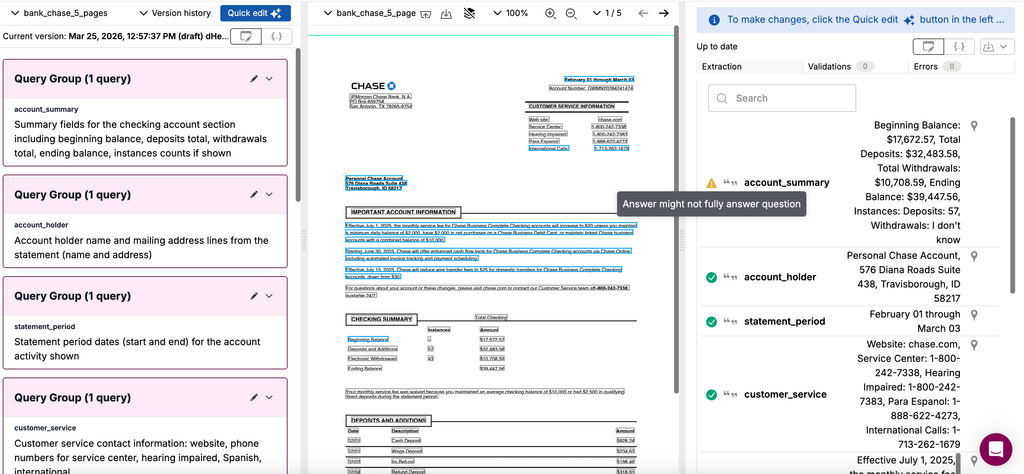This screenshot has height=474, width=1024.
Task: Select the account_holder result label
Action: point(780,277)
